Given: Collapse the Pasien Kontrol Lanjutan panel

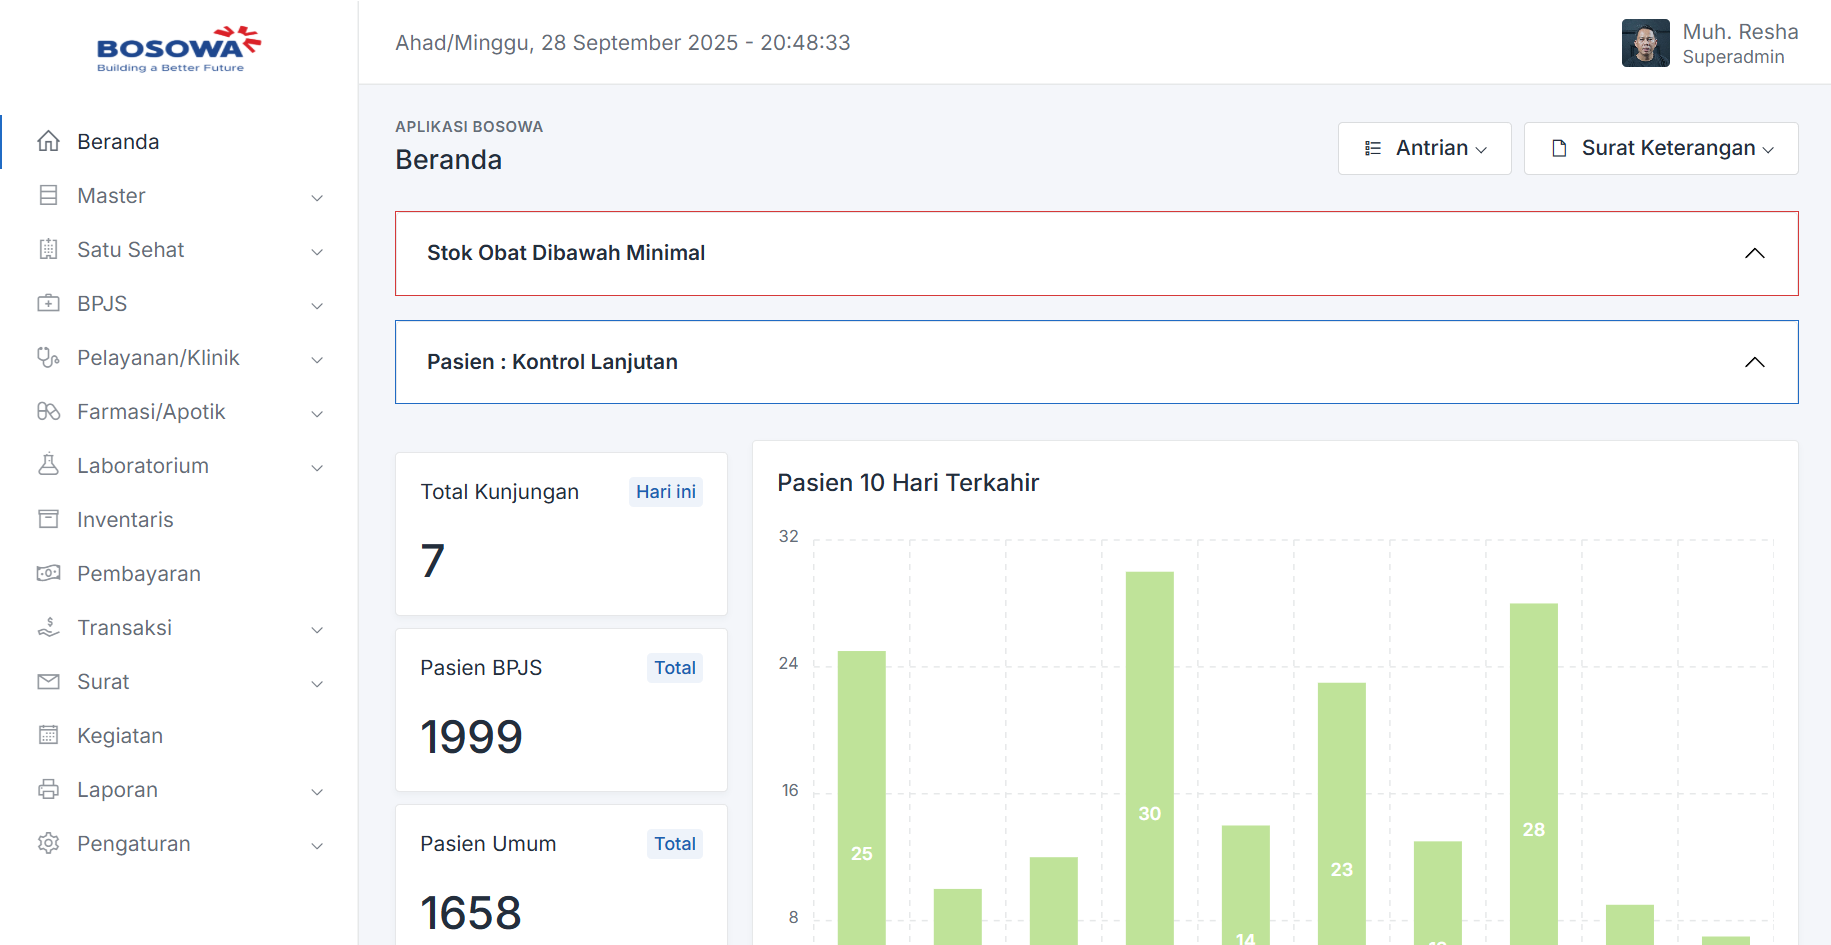Looking at the screenshot, I should 1754,363.
